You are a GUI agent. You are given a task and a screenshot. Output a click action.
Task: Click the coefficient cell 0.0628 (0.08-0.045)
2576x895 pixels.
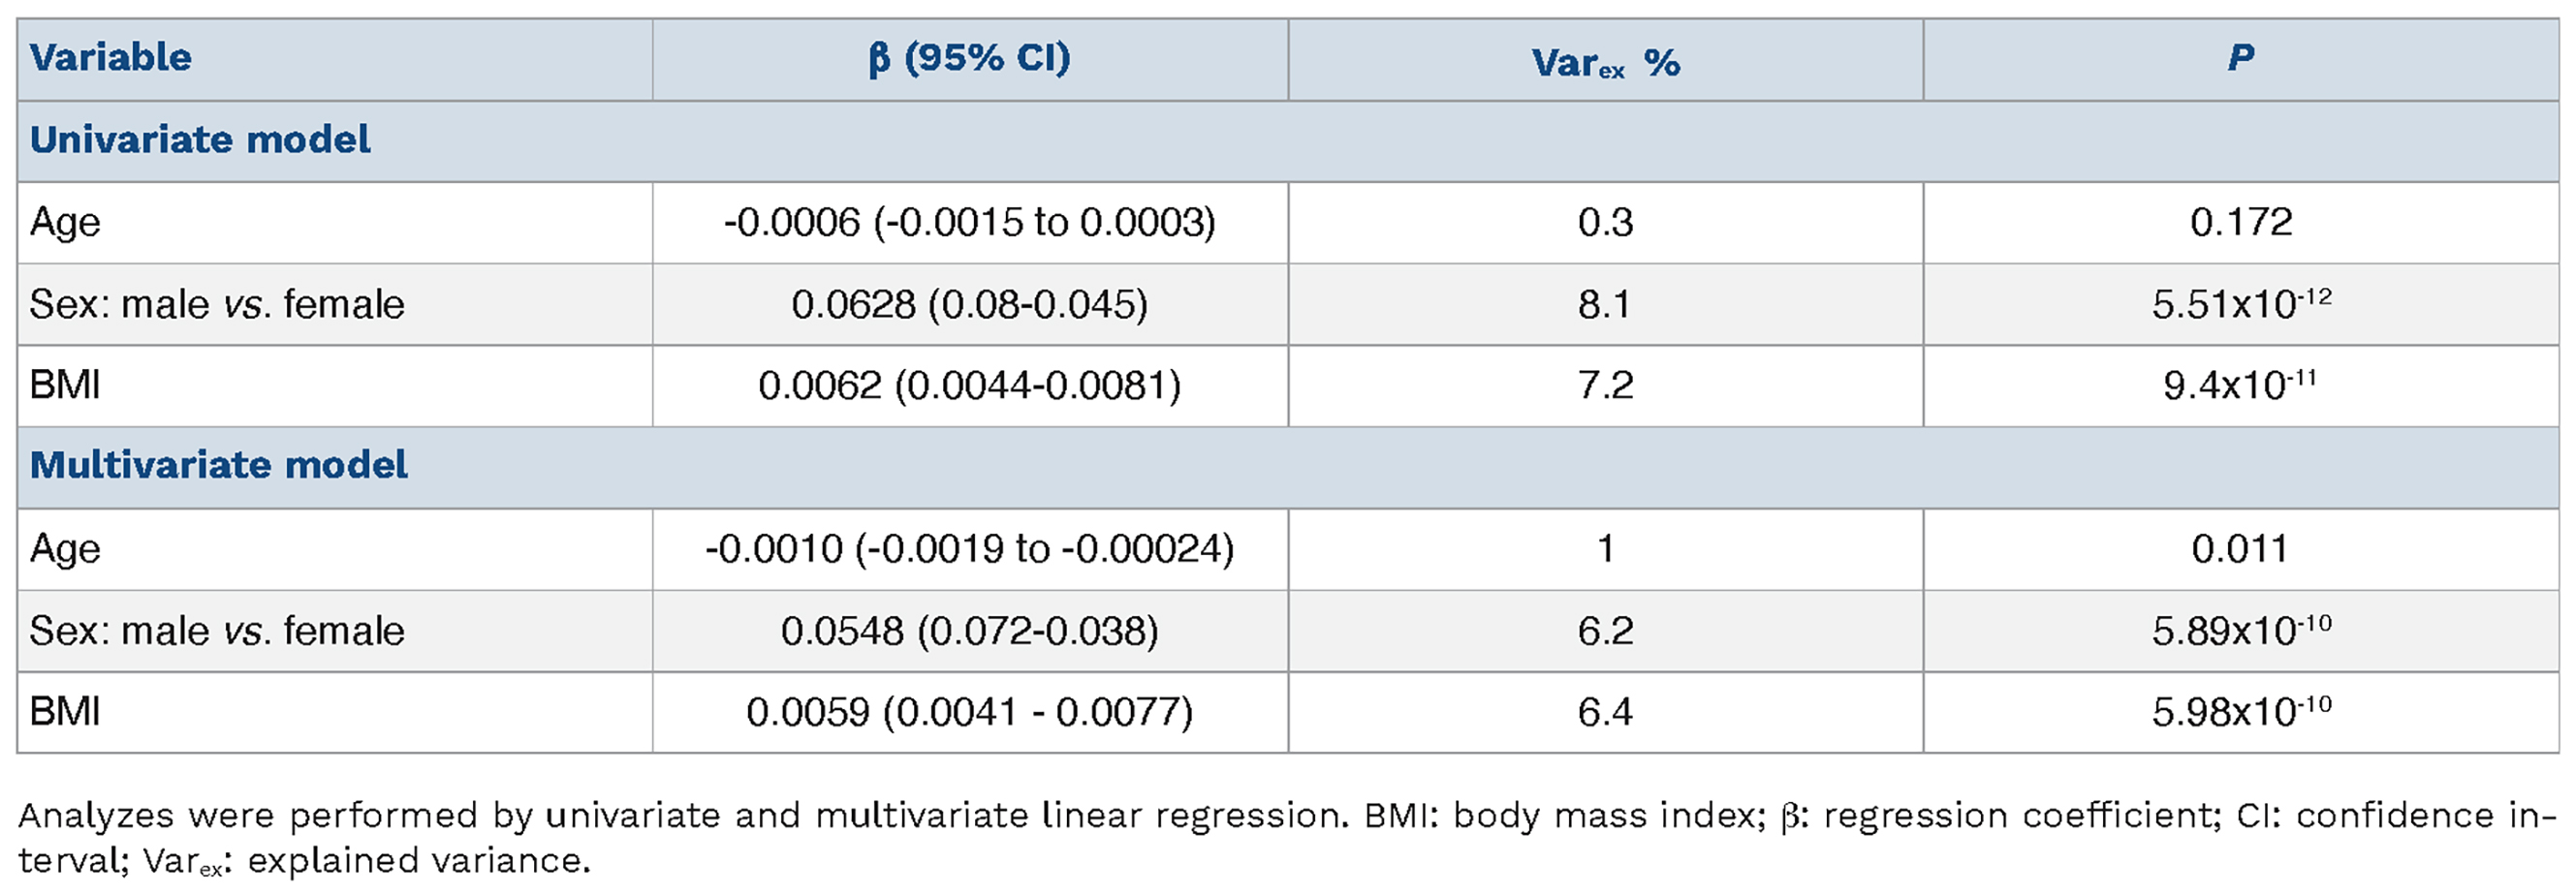coord(969,304)
